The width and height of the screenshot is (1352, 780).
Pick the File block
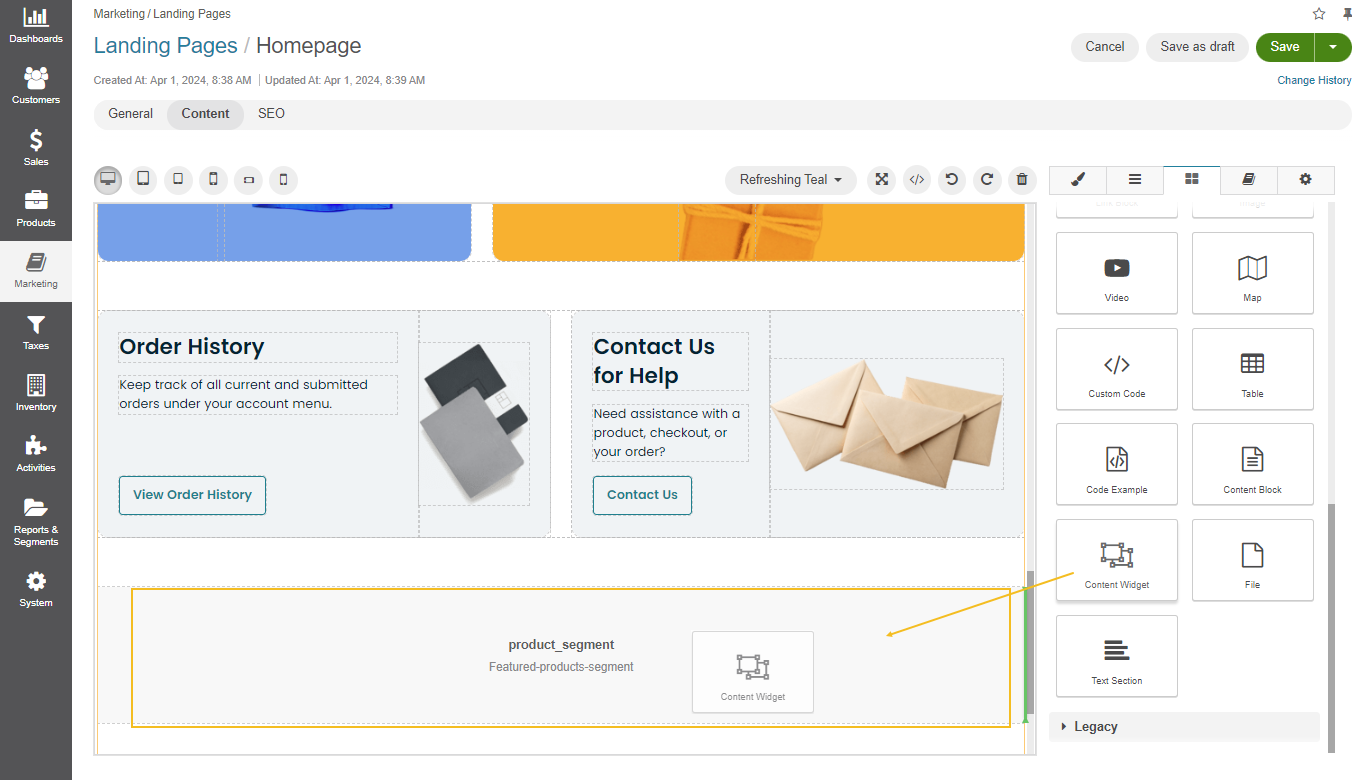pos(1253,560)
